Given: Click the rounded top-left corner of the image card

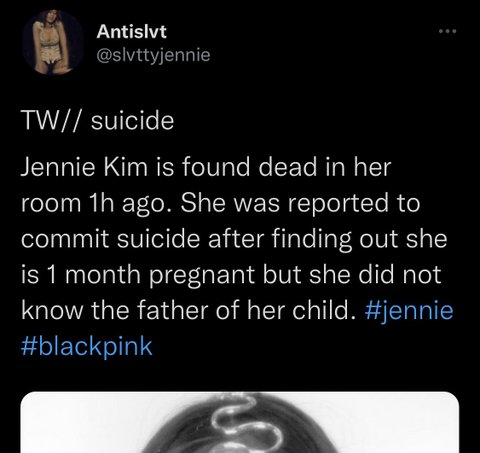Looking at the screenshot, I should 25,396.
